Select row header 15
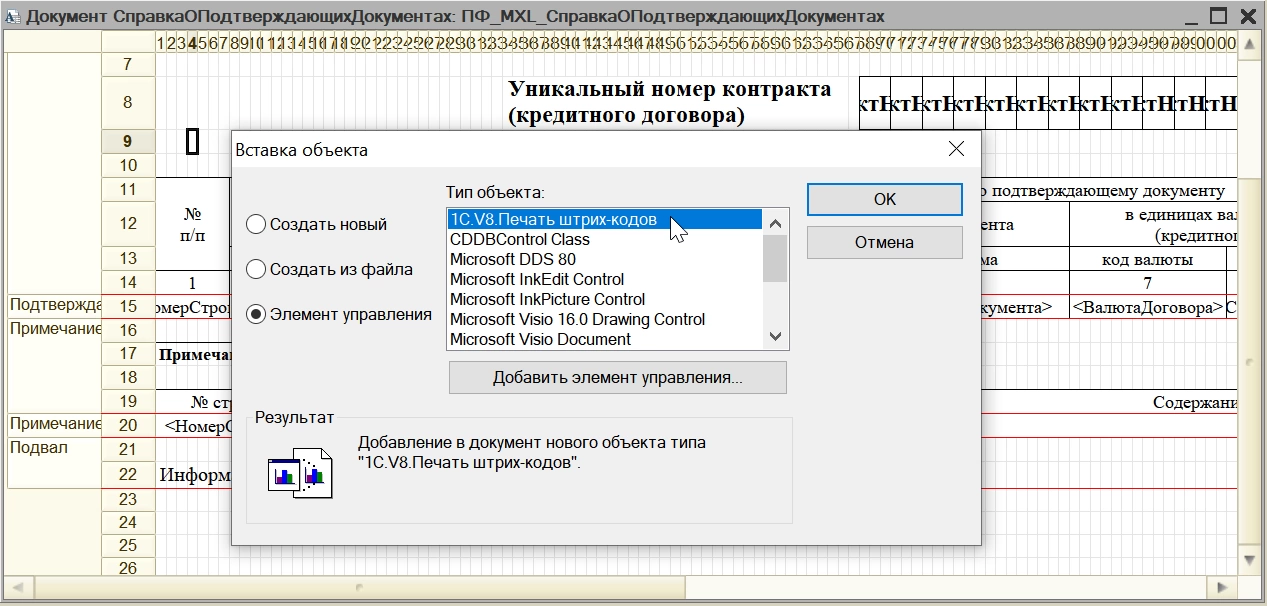Image resolution: width=1267 pixels, height=606 pixels. [128, 306]
